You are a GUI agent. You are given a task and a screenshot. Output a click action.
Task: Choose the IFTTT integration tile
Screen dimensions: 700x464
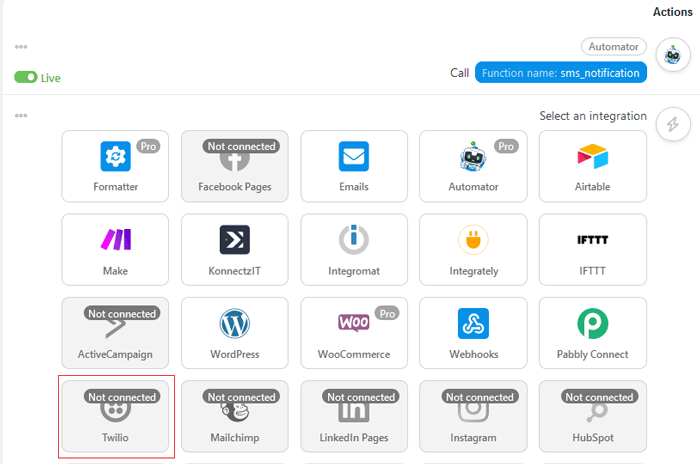[x=593, y=250]
